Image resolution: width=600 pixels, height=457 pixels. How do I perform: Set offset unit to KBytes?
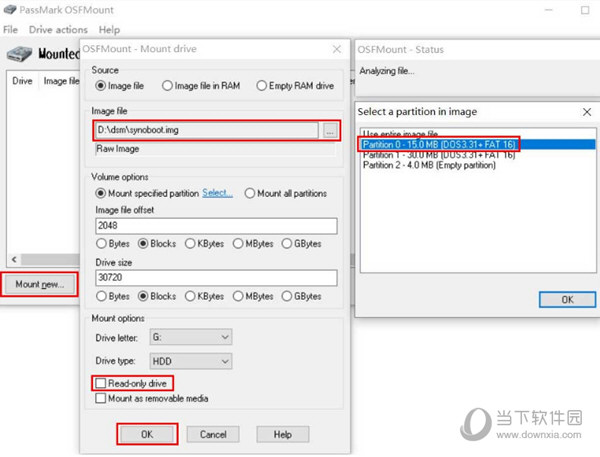(x=190, y=243)
